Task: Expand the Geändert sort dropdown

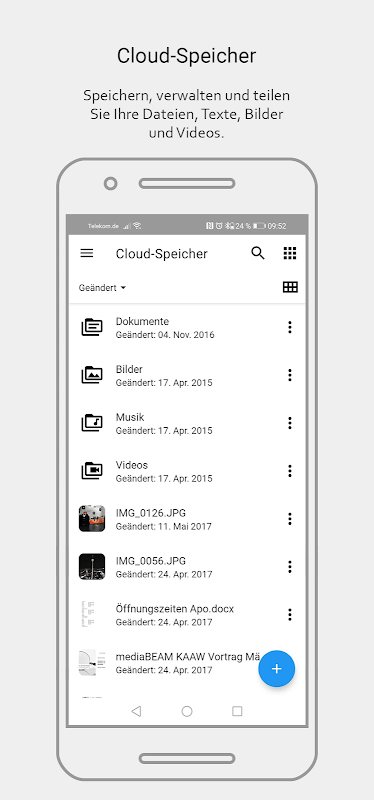Action: [102, 288]
